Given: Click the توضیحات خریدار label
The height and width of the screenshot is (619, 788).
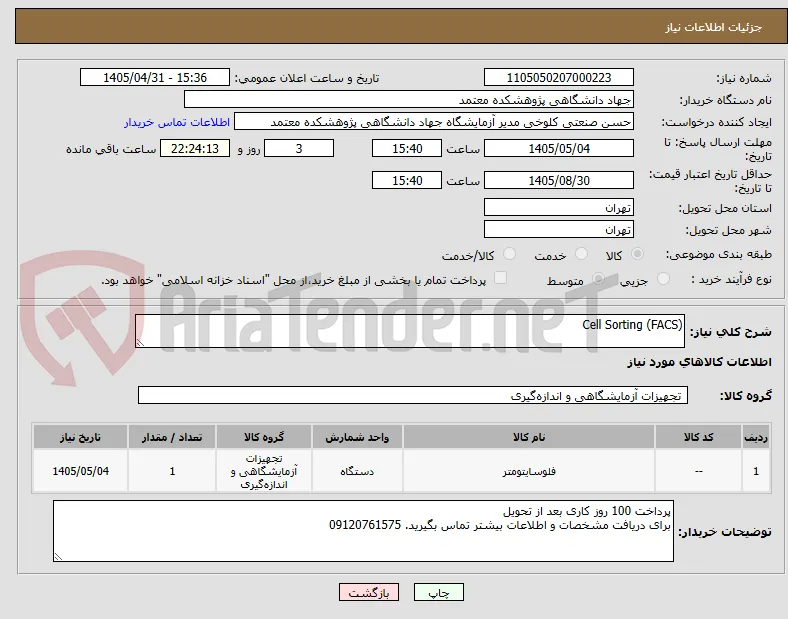Looking at the screenshot, I should (724, 532).
